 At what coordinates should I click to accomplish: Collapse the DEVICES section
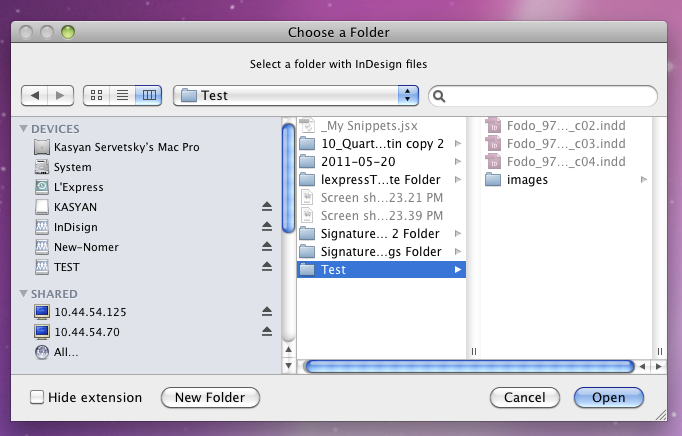tap(23, 129)
